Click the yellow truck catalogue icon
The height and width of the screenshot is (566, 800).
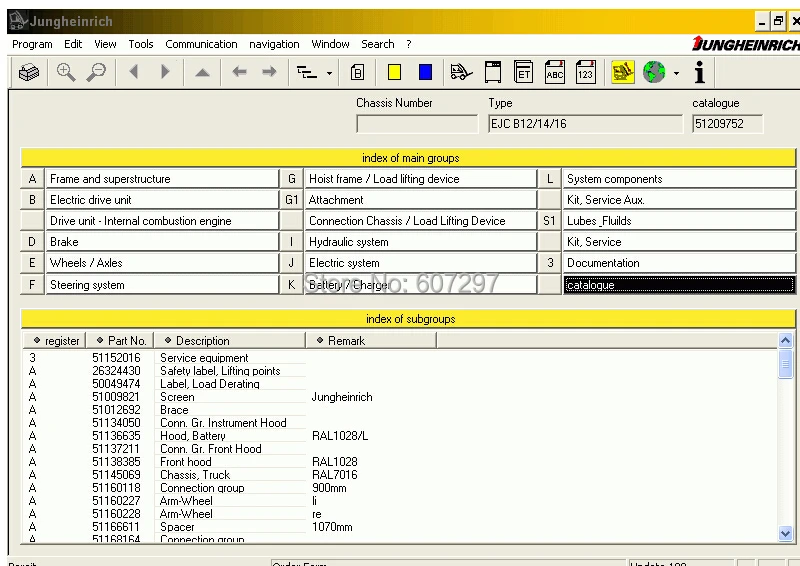click(x=623, y=72)
